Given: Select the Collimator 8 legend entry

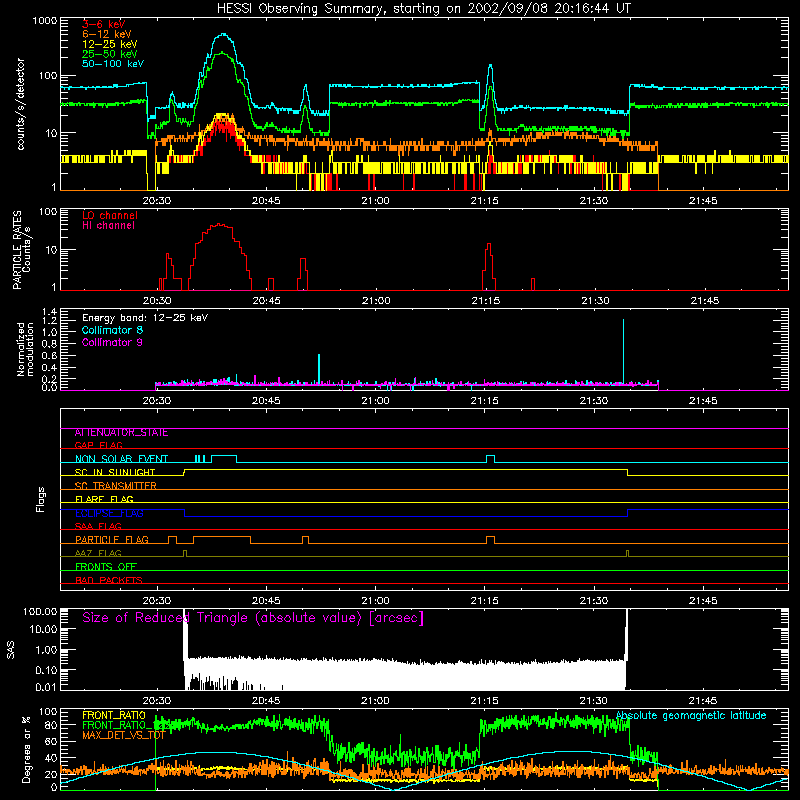Looking at the screenshot, I should (112, 330).
